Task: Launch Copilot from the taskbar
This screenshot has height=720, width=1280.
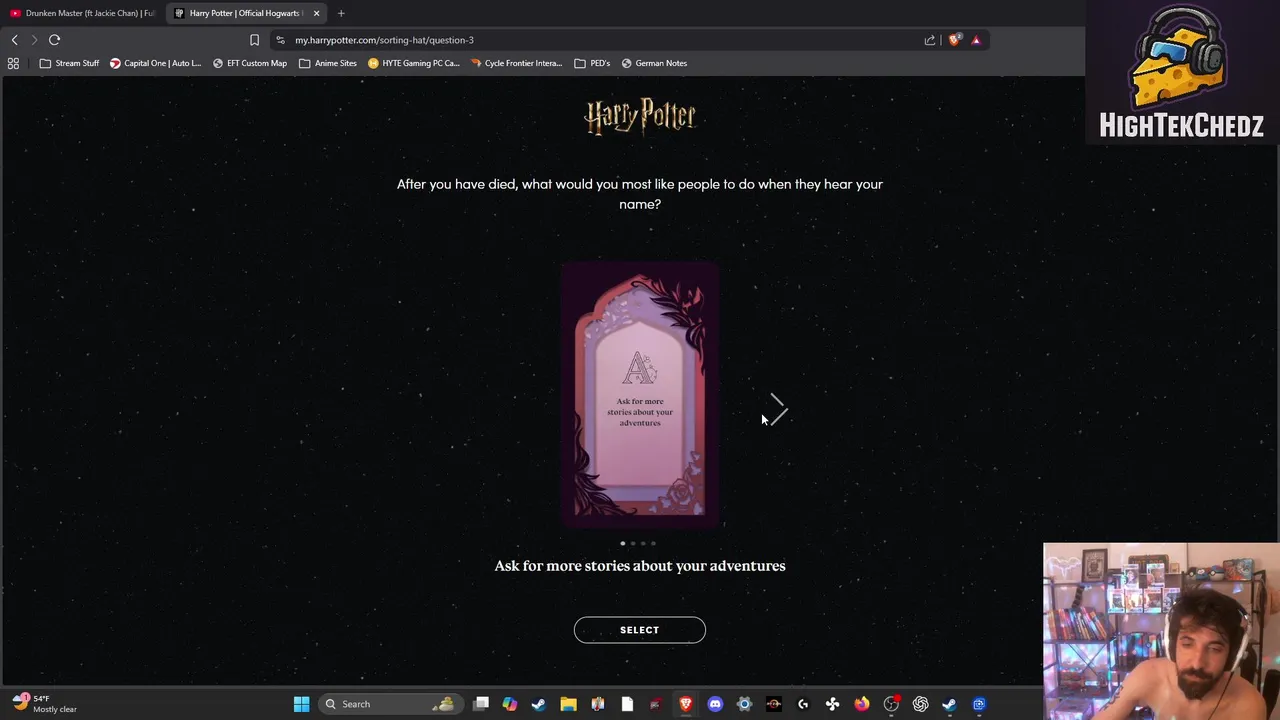Action: [x=510, y=704]
